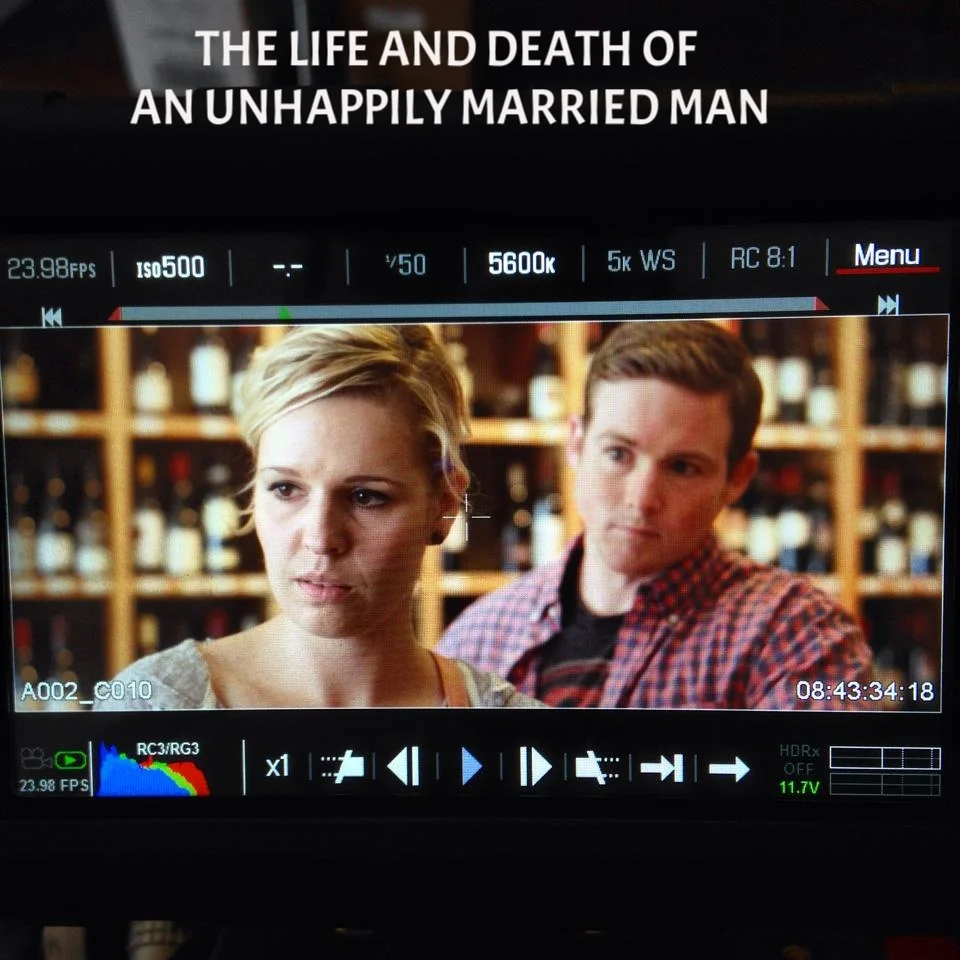Image resolution: width=960 pixels, height=960 pixels.
Task: Skip to next clip with forward icon
Action: click(x=888, y=304)
